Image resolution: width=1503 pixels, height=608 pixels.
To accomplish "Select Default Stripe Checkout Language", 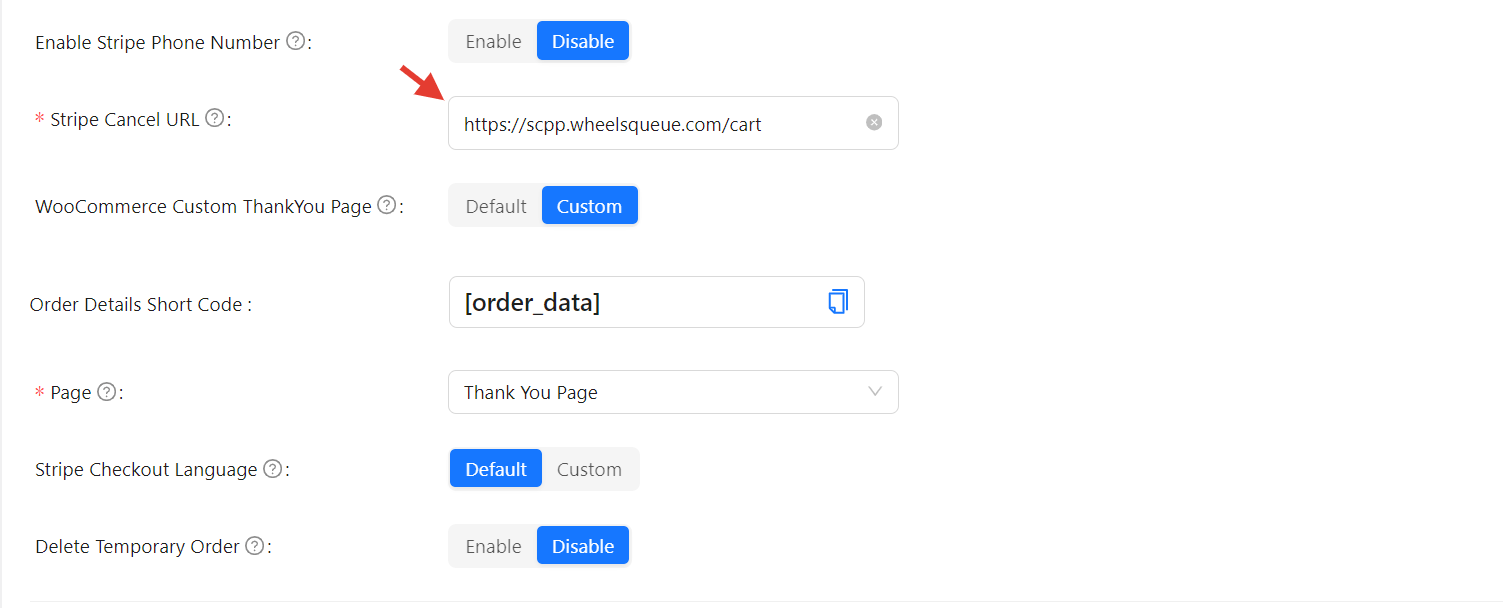I will tap(496, 469).
